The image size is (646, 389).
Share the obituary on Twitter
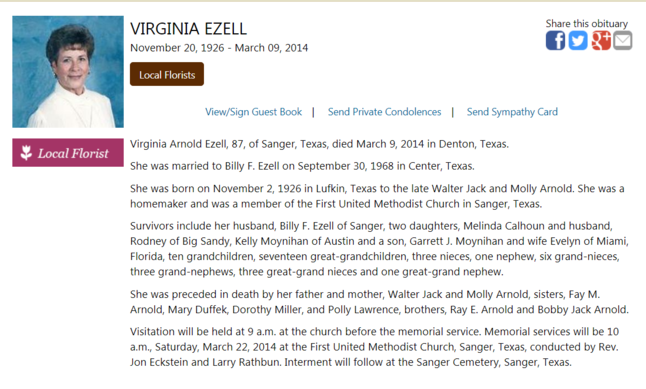[x=578, y=41]
